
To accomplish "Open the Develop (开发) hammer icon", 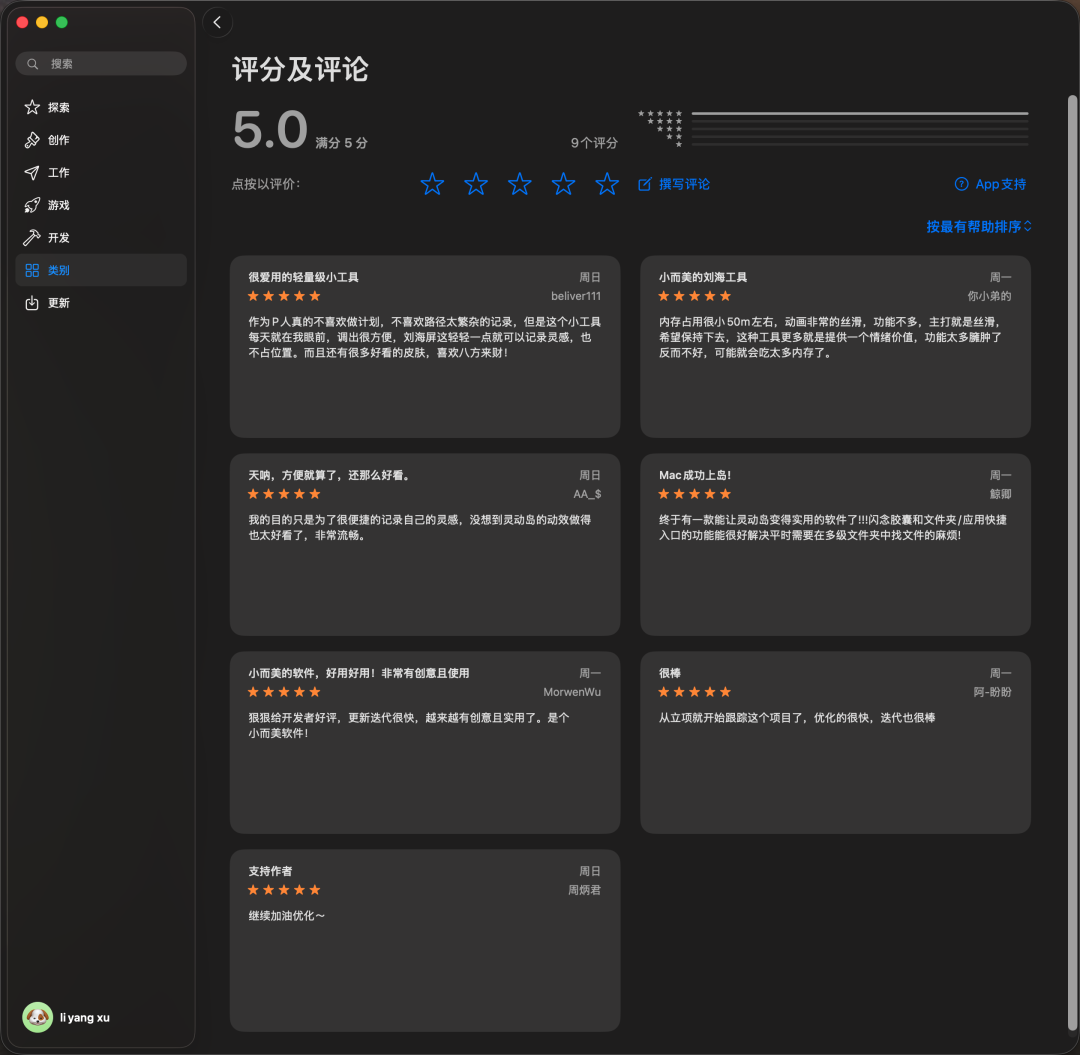I will (32, 238).
